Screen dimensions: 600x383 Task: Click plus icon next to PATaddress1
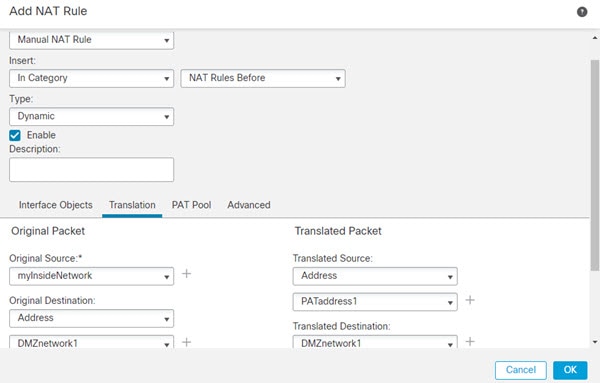[470, 300]
